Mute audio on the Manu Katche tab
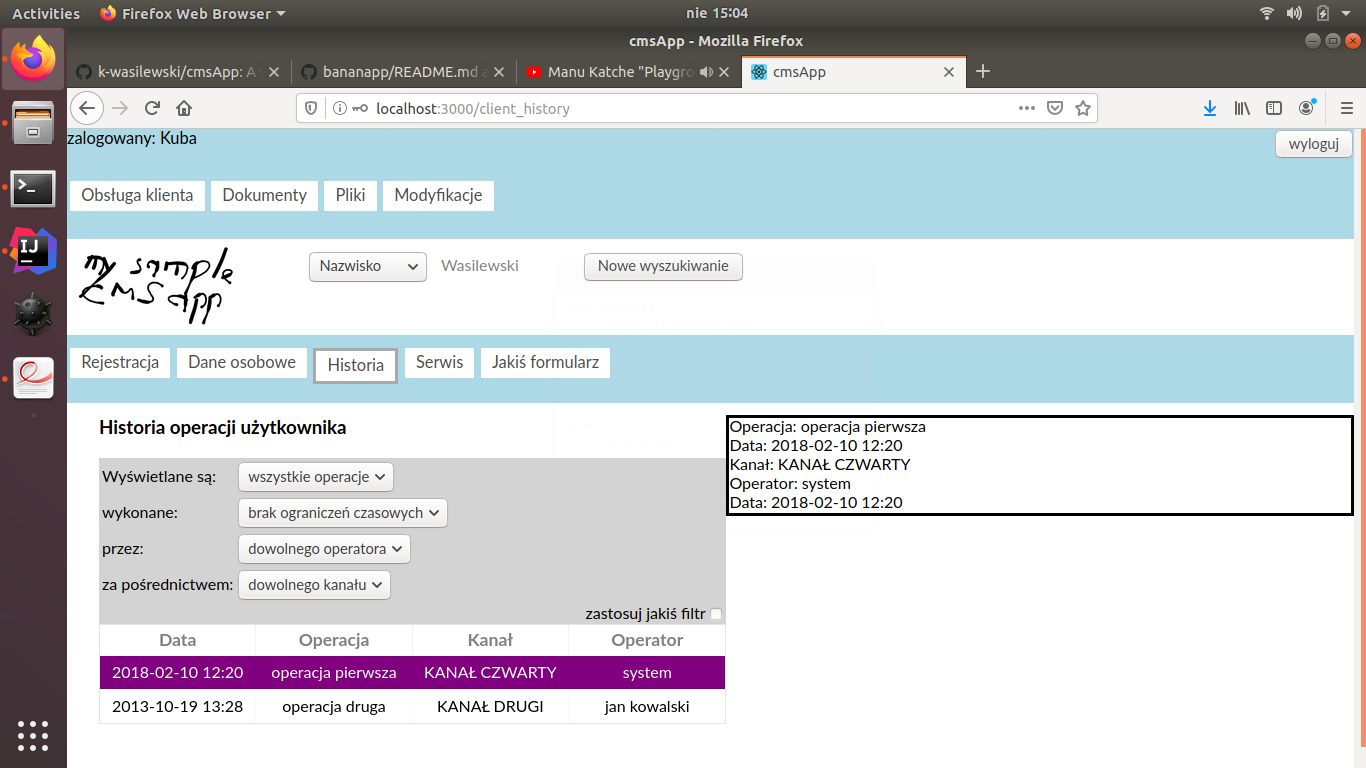The width and height of the screenshot is (1366, 768). pos(706,72)
